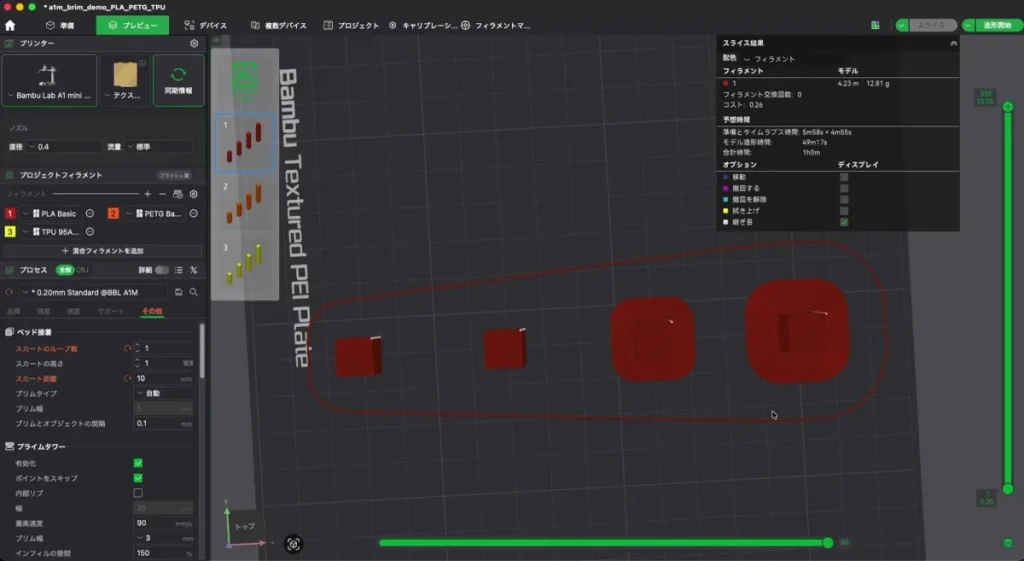The width and height of the screenshot is (1024, 561).
Task: Open the compare presets icon
Action: click(193, 270)
